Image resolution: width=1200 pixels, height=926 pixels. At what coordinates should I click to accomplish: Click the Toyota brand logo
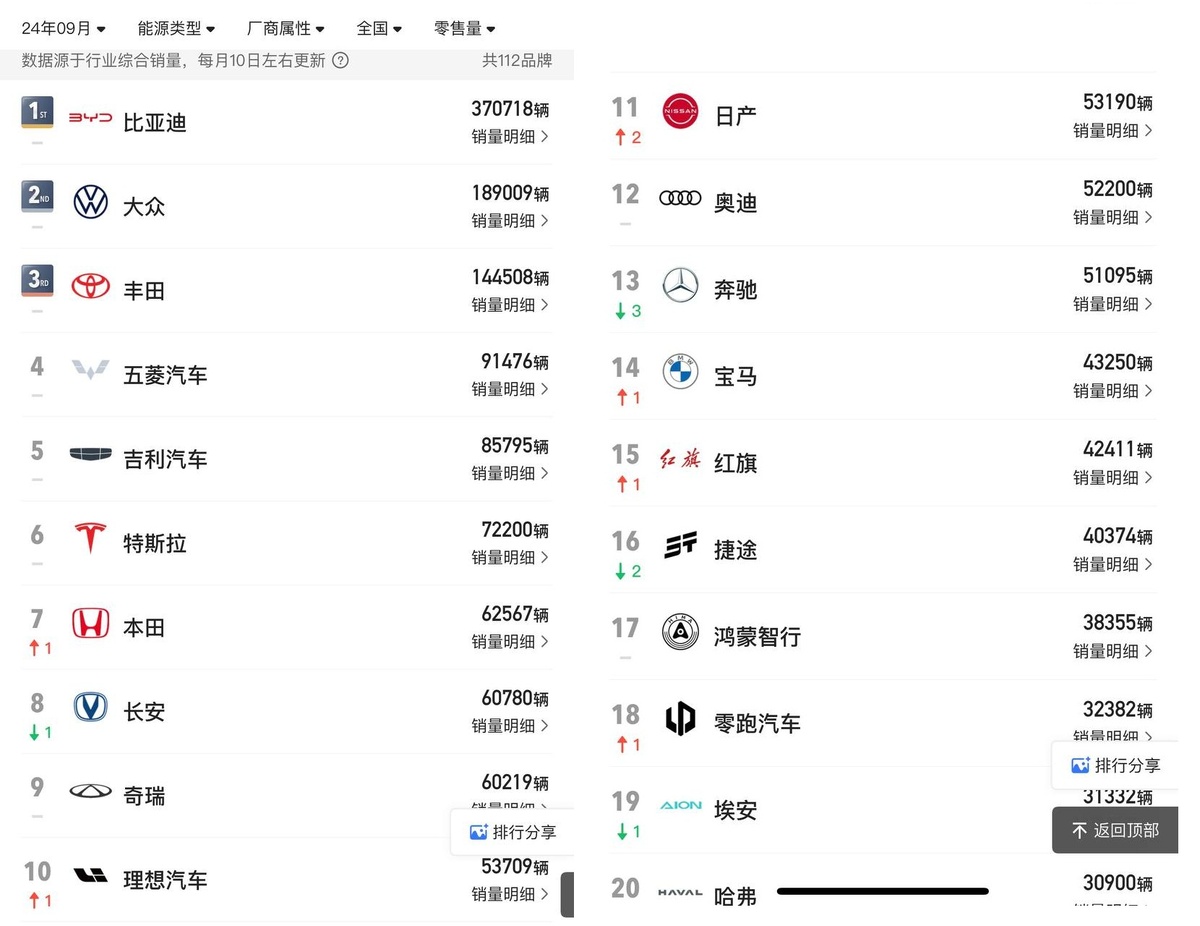pos(90,287)
